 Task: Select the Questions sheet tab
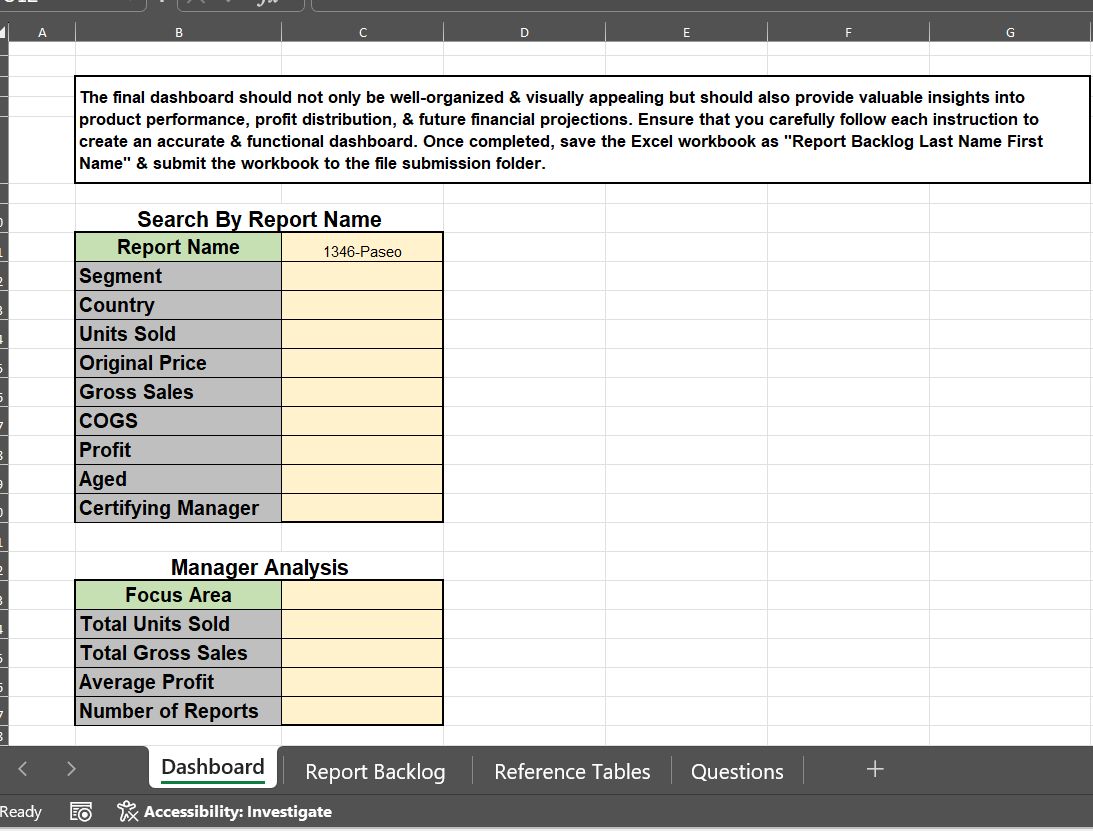coord(736,771)
